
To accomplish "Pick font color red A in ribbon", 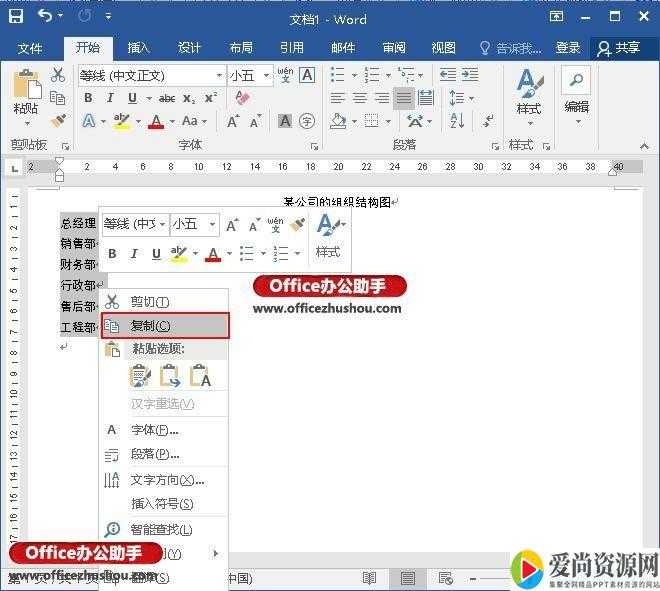I will 156,122.
